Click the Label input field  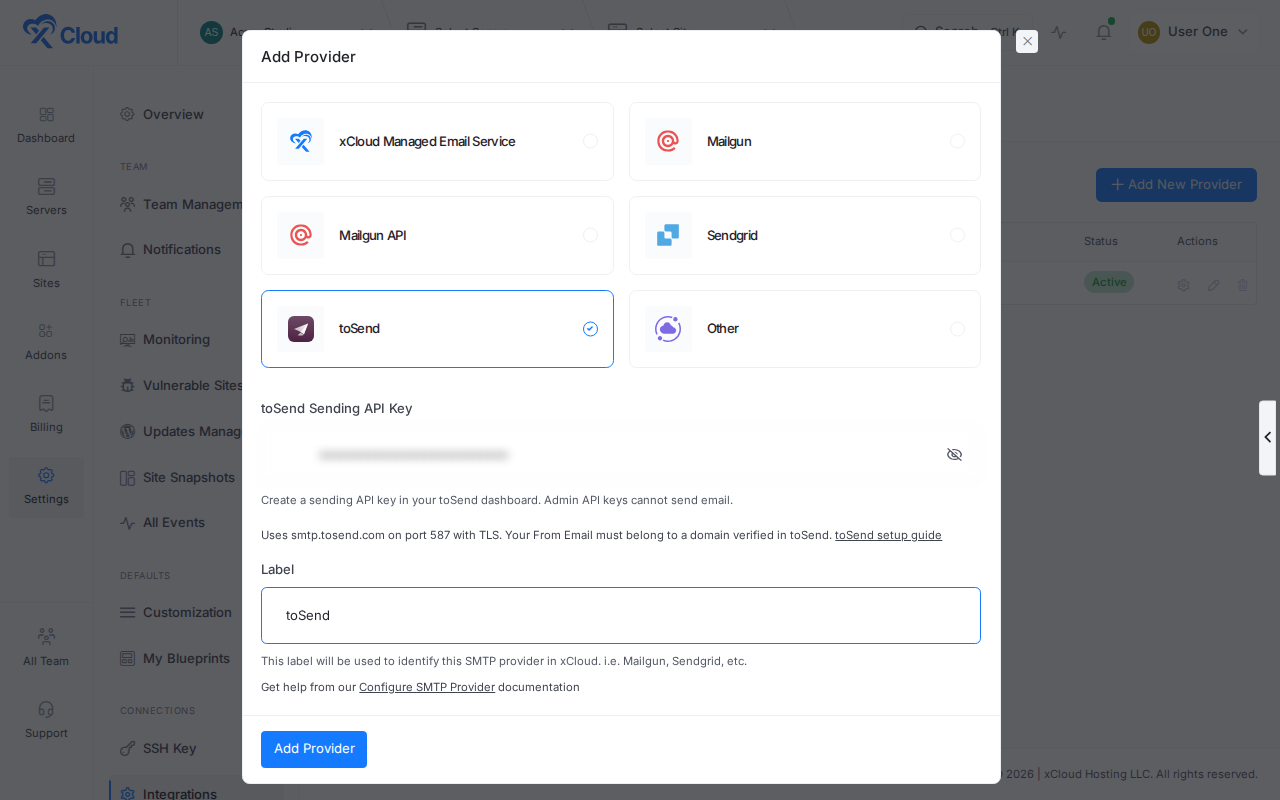pyautogui.click(x=621, y=615)
